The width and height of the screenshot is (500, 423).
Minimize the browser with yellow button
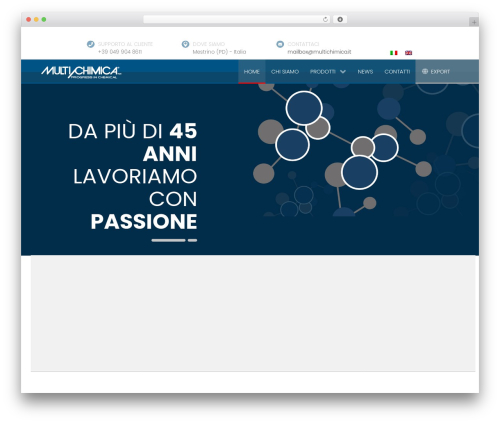(36, 20)
